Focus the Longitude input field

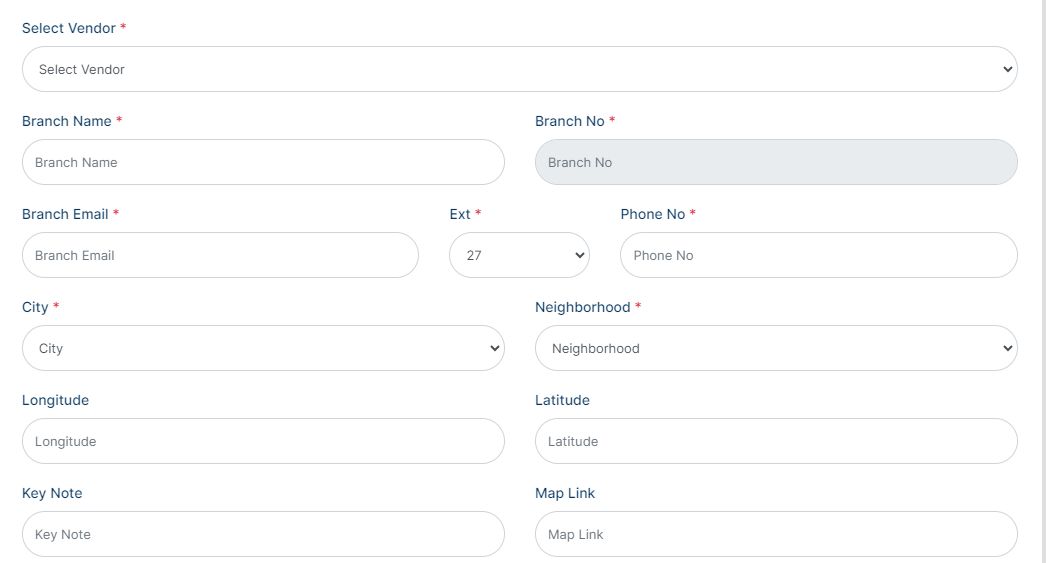[263, 441]
